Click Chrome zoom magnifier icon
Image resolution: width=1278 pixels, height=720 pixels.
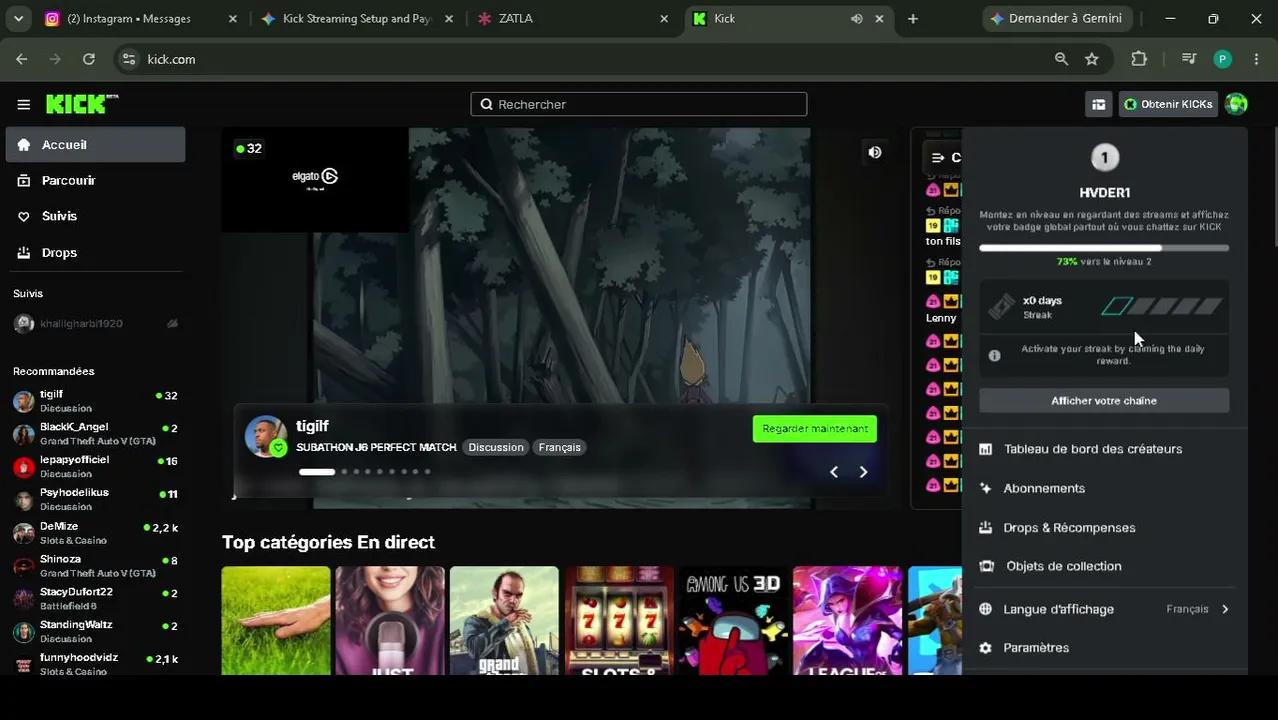(1061, 59)
